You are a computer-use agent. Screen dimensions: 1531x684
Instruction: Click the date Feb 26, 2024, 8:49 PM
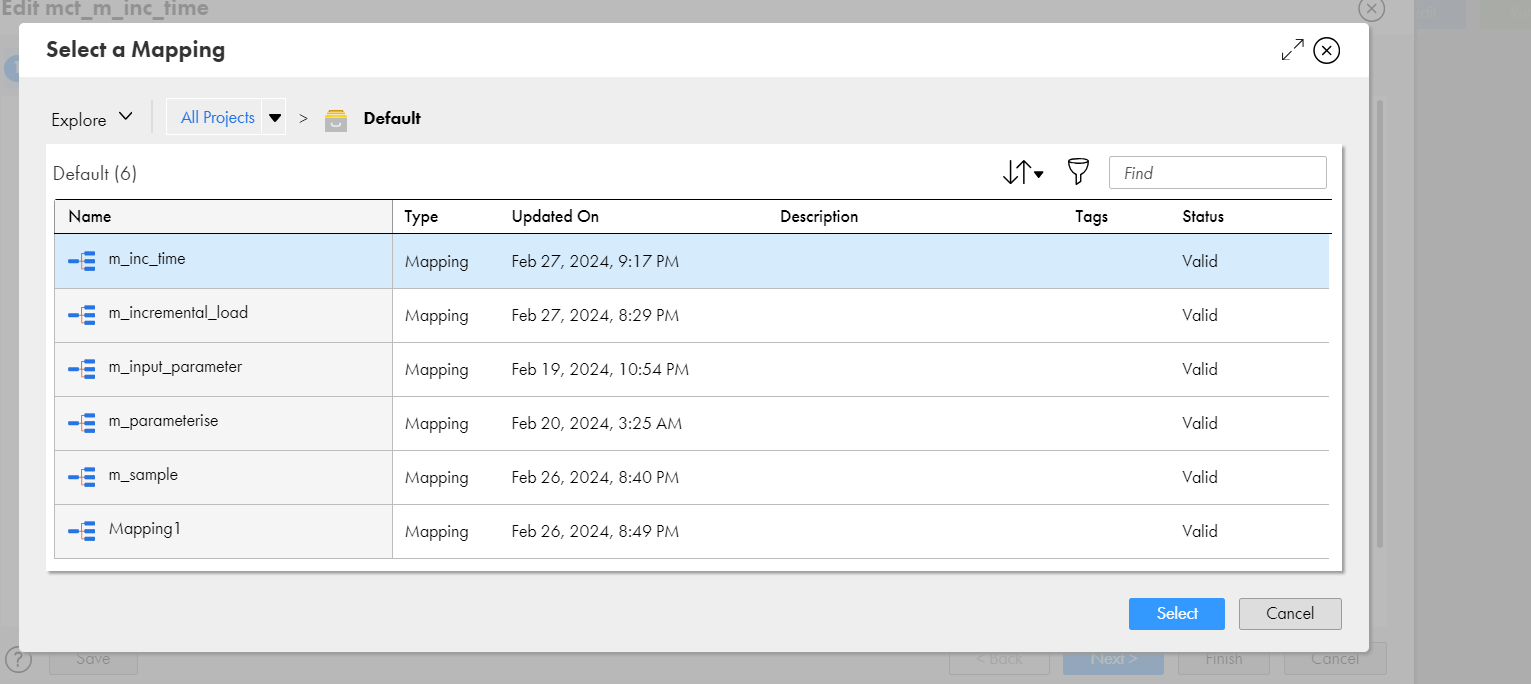[595, 531]
